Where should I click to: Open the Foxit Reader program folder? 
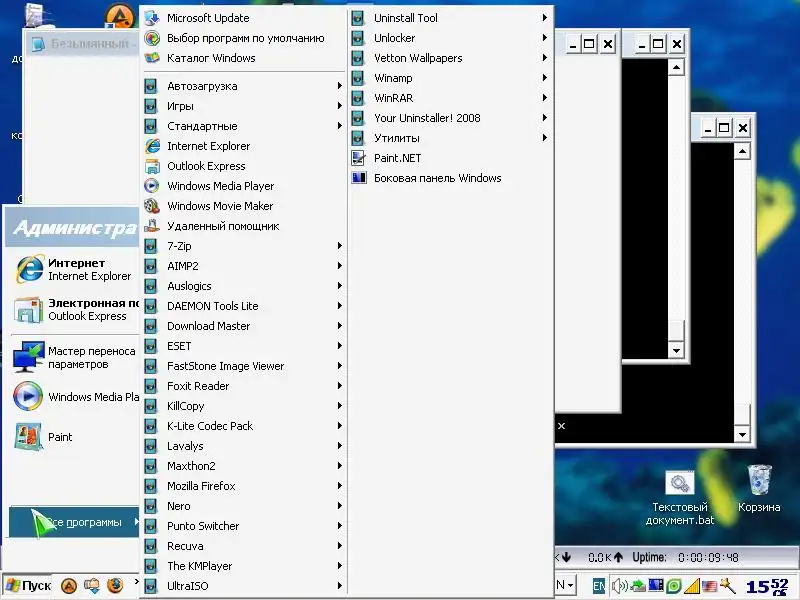pyautogui.click(x=243, y=386)
